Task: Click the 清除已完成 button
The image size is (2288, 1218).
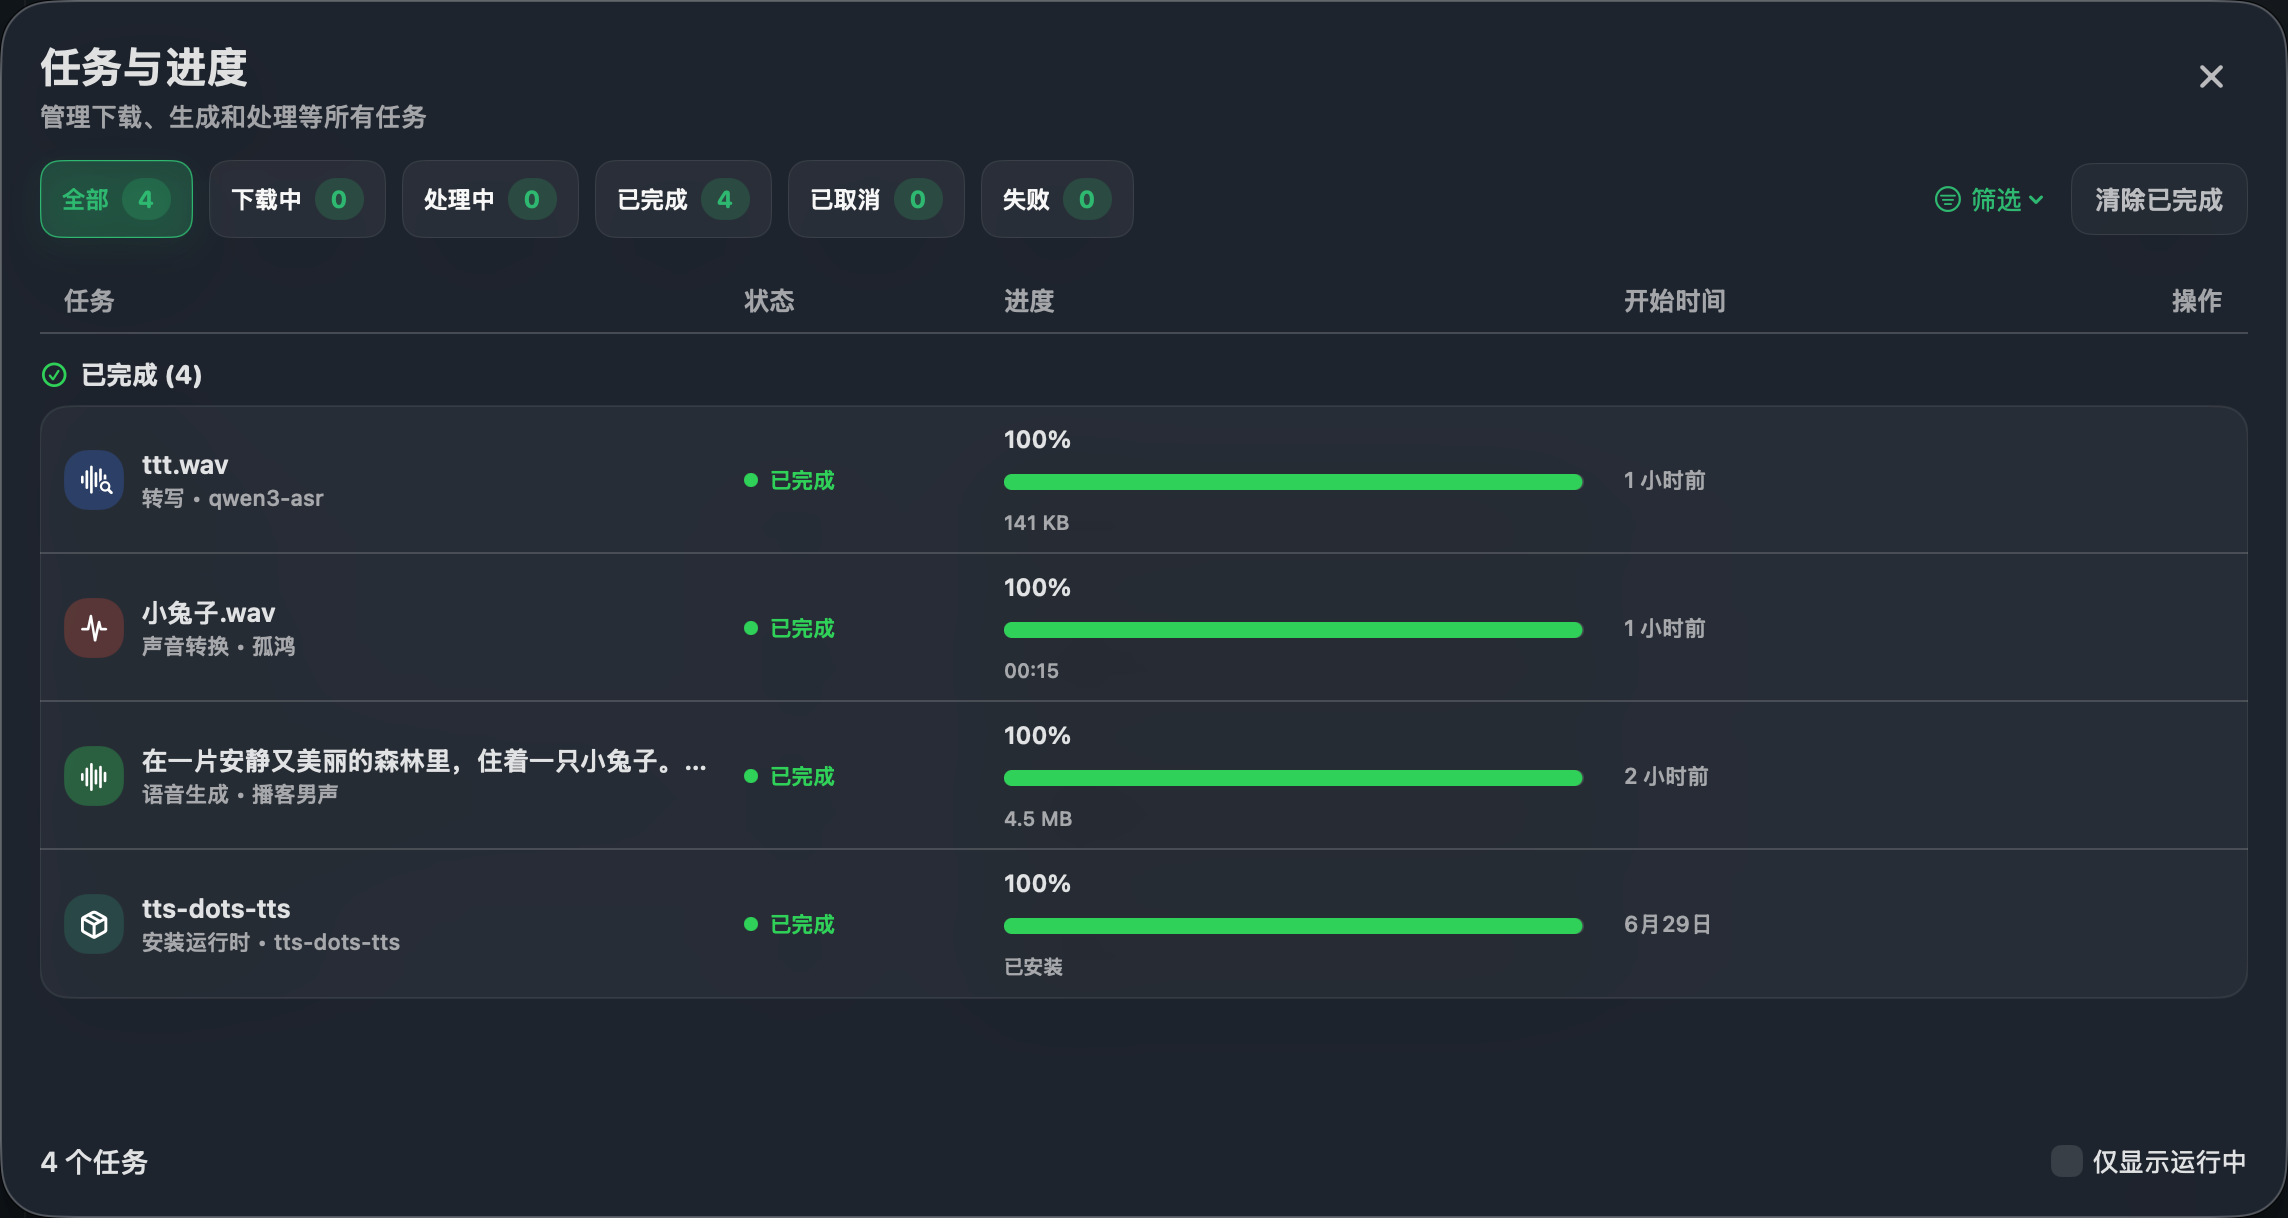Action: [x=2159, y=199]
